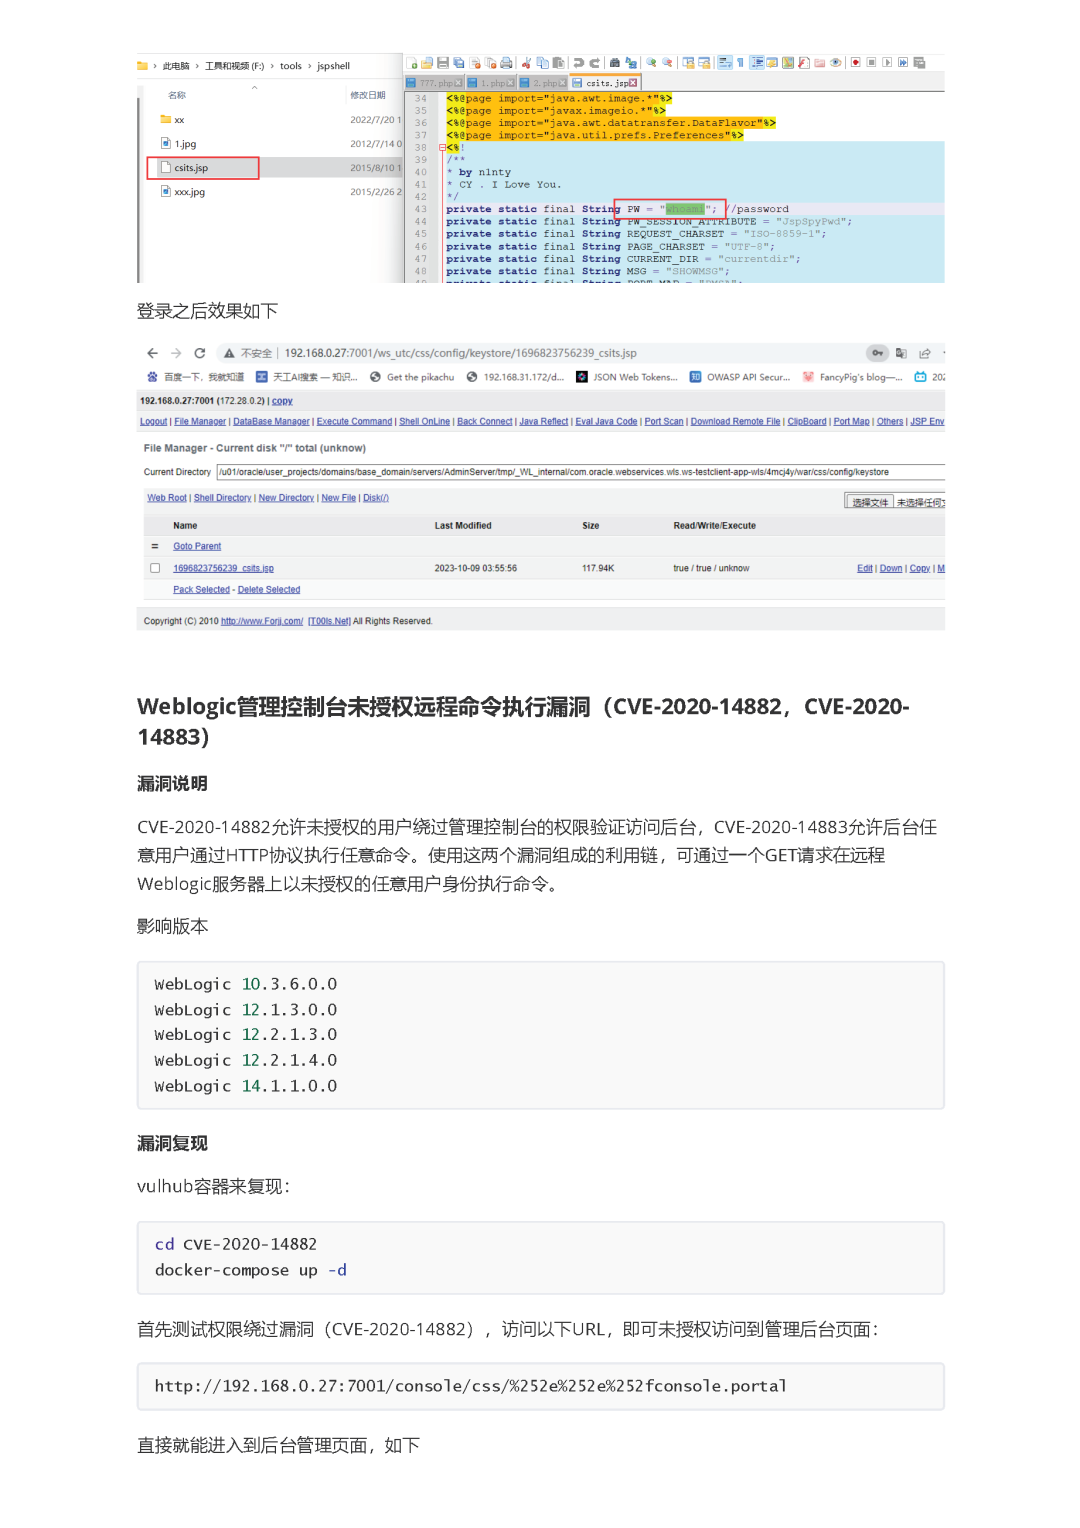Viewport: 1080px width, 1528px height.
Task: Click the Edit link for csits.jsp row
Action: pyautogui.click(x=865, y=569)
